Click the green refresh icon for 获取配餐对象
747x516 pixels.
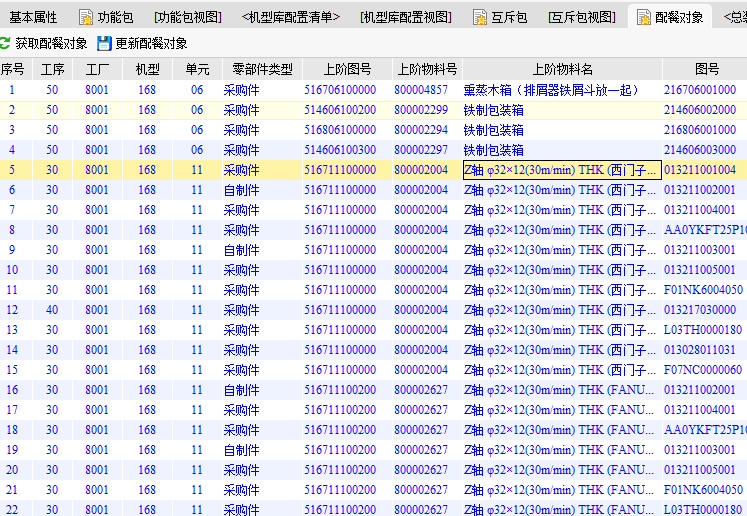[x=5, y=43]
